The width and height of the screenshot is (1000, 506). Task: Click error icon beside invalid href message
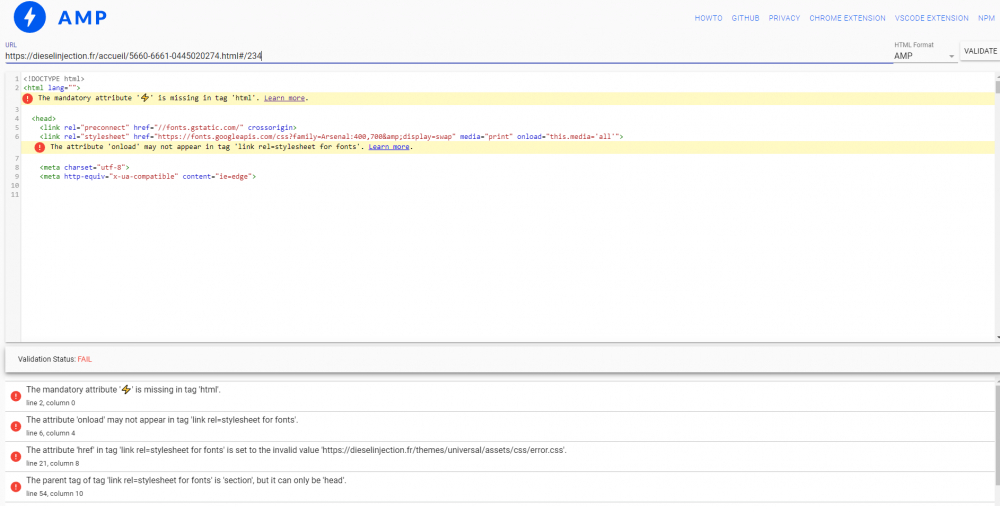pos(16,456)
